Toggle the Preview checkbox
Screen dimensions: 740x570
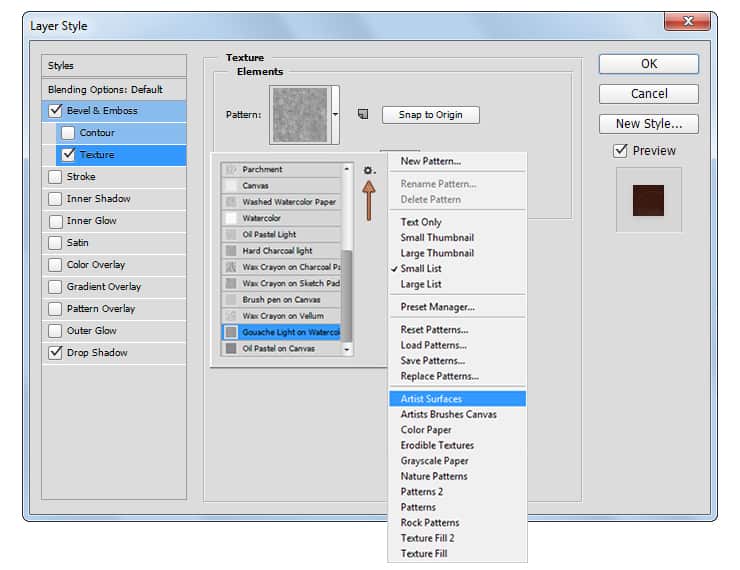(x=620, y=151)
